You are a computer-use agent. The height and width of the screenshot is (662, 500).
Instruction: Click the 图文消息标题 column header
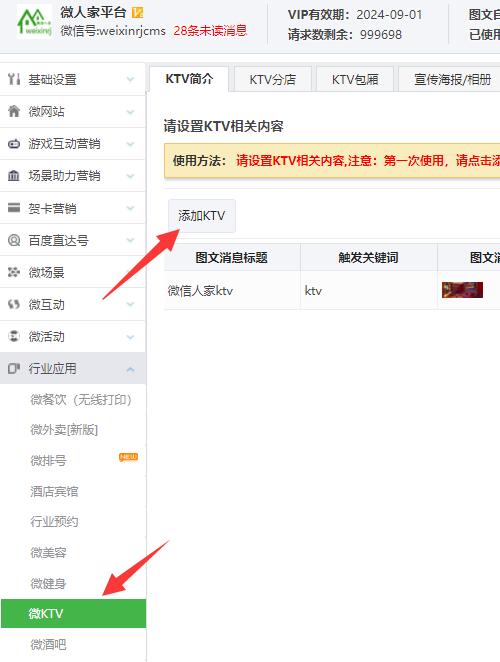pyautogui.click(x=232, y=257)
